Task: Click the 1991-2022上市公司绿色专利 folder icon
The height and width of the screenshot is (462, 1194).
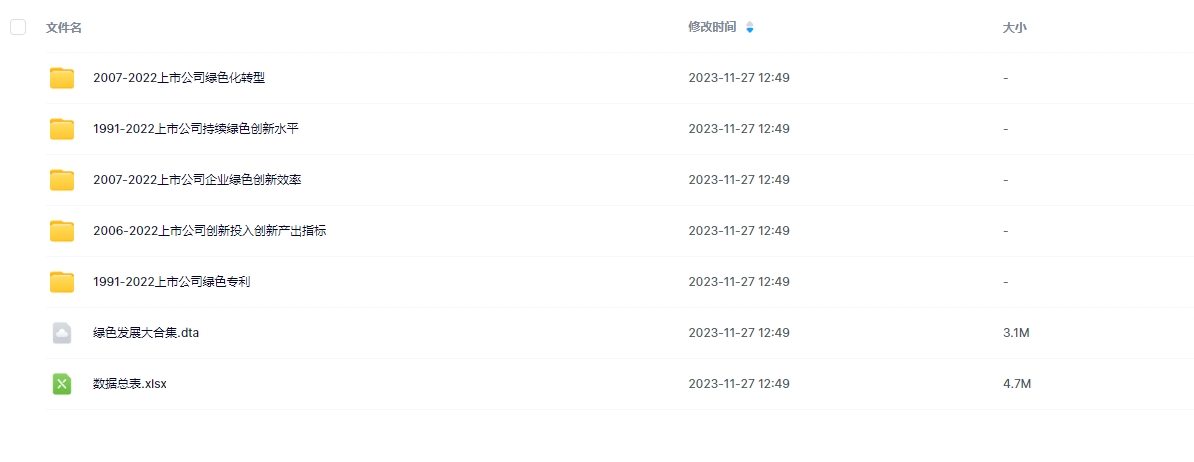Action: coord(62,282)
